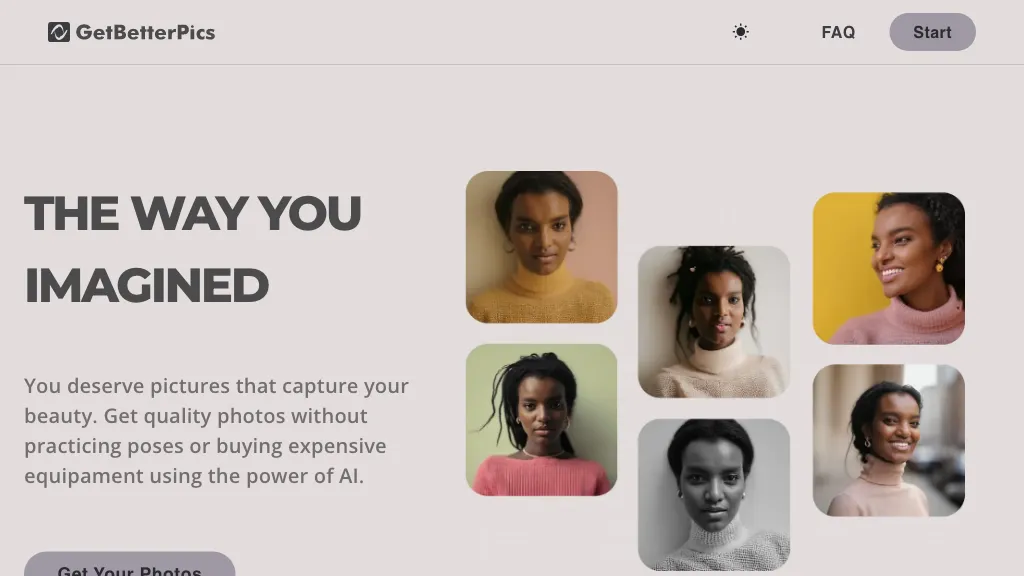The width and height of the screenshot is (1024, 576).
Task: Click the GetBetterPics logo icon
Action: tap(59, 32)
